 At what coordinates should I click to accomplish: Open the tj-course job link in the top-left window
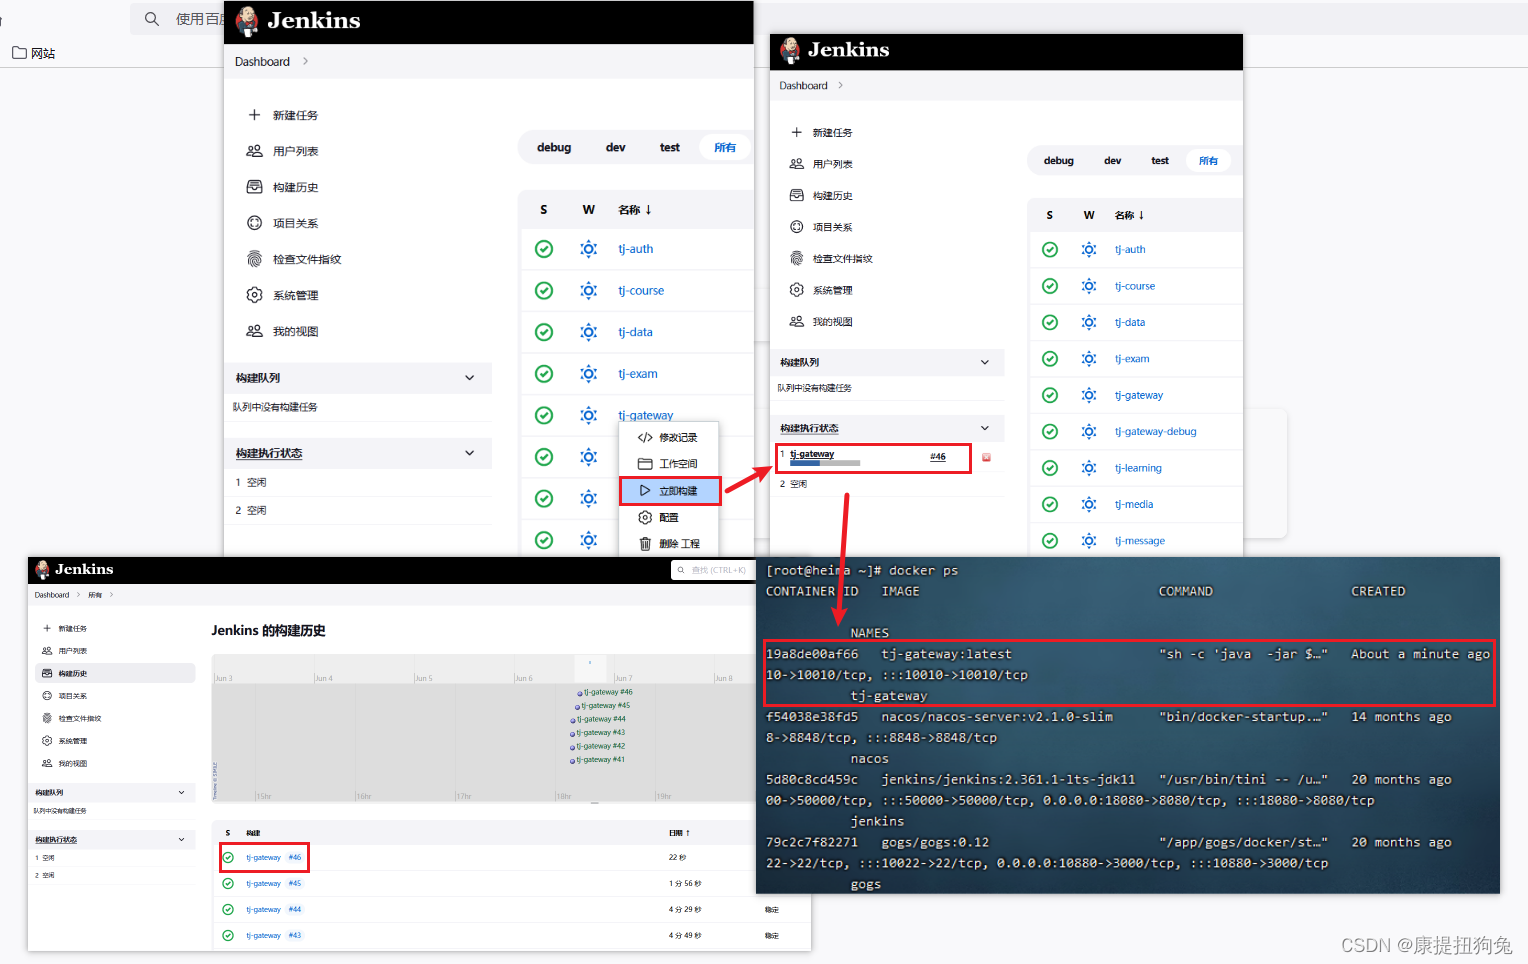click(x=641, y=291)
